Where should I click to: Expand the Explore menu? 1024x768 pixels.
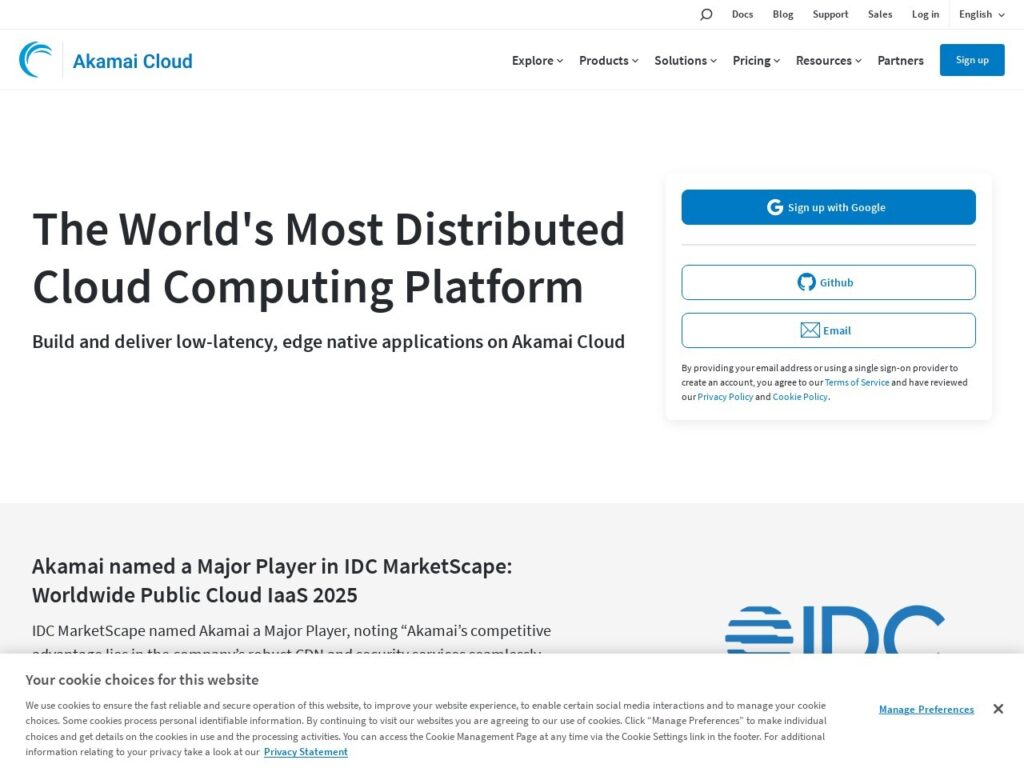pyautogui.click(x=537, y=61)
